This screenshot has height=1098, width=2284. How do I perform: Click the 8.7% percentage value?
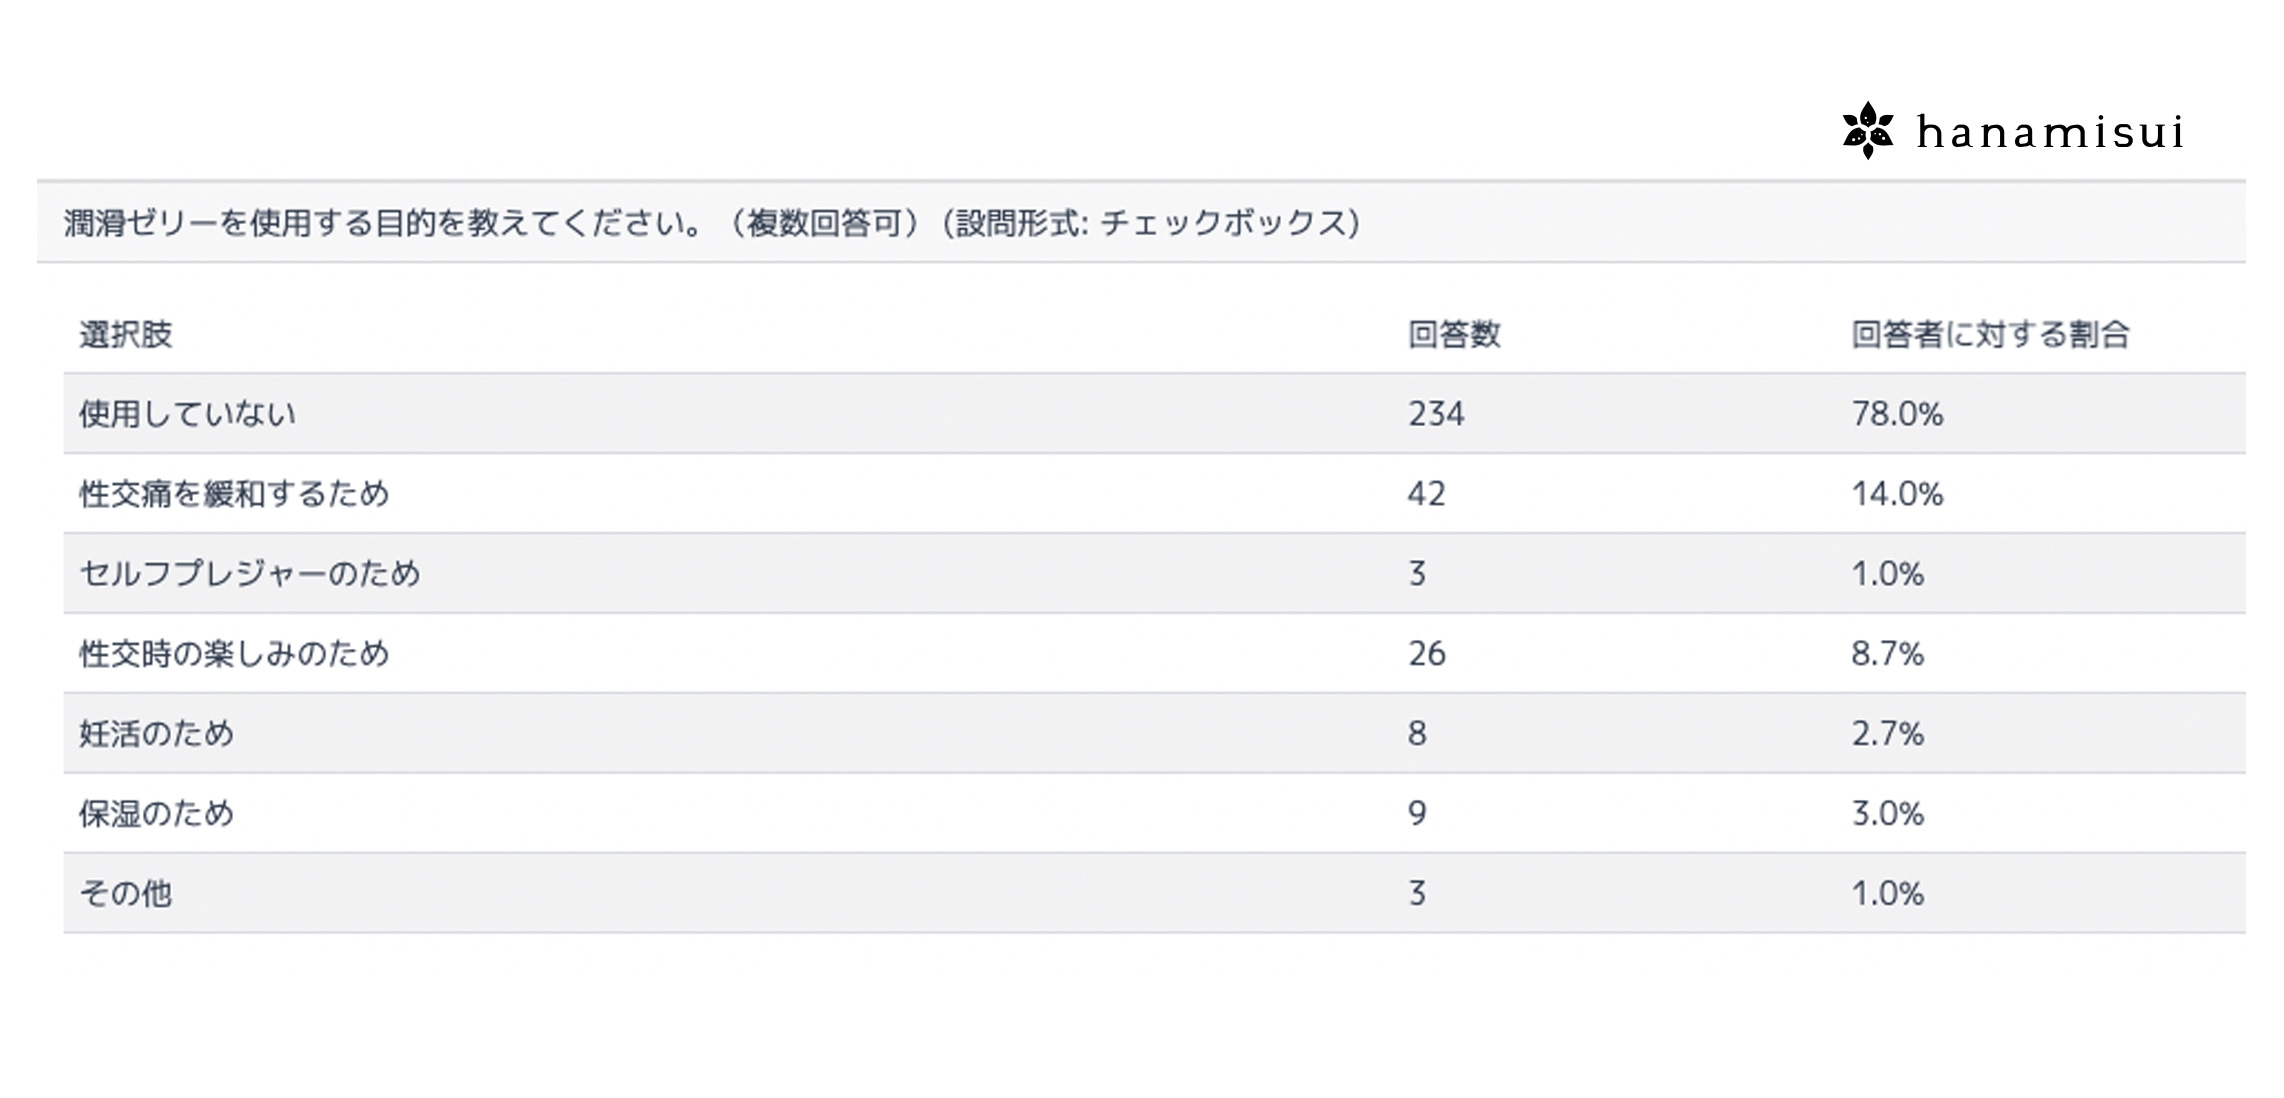(x=1887, y=654)
